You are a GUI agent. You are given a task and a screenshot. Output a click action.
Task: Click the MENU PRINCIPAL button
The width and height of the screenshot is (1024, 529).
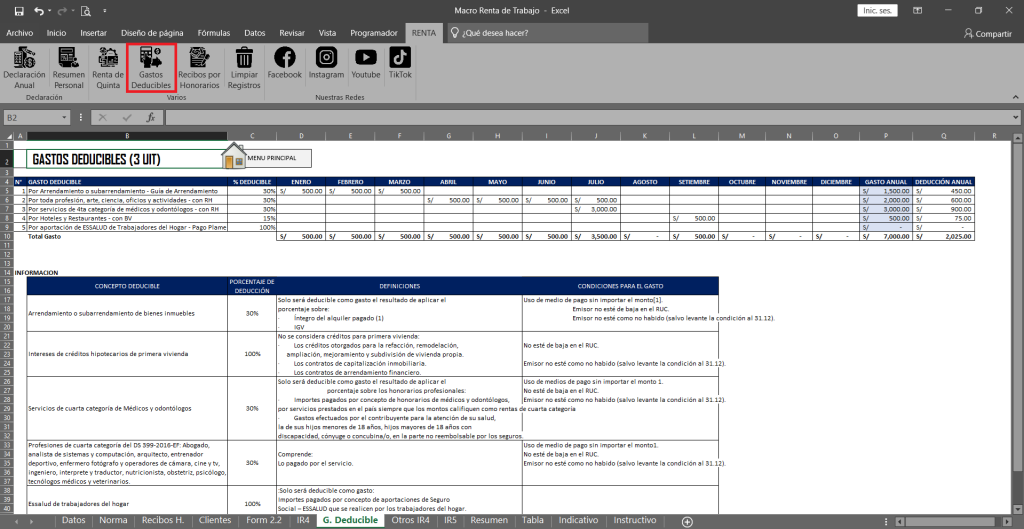(x=272, y=158)
